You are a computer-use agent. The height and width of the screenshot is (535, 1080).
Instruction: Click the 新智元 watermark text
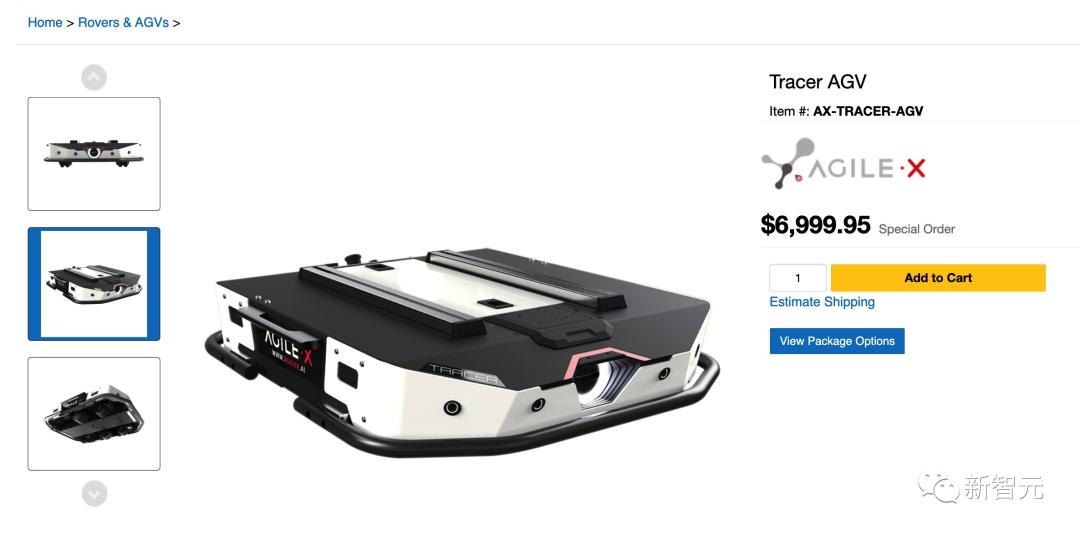(1004, 487)
